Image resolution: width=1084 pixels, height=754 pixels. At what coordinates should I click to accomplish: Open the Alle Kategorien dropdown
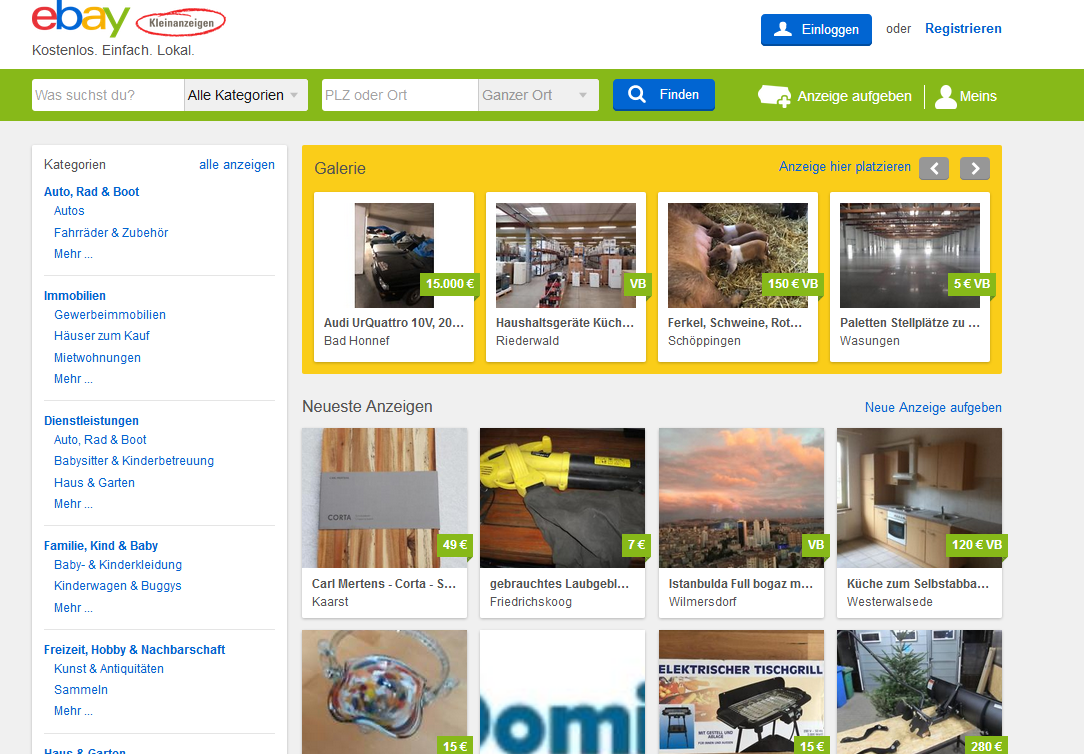point(245,95)
